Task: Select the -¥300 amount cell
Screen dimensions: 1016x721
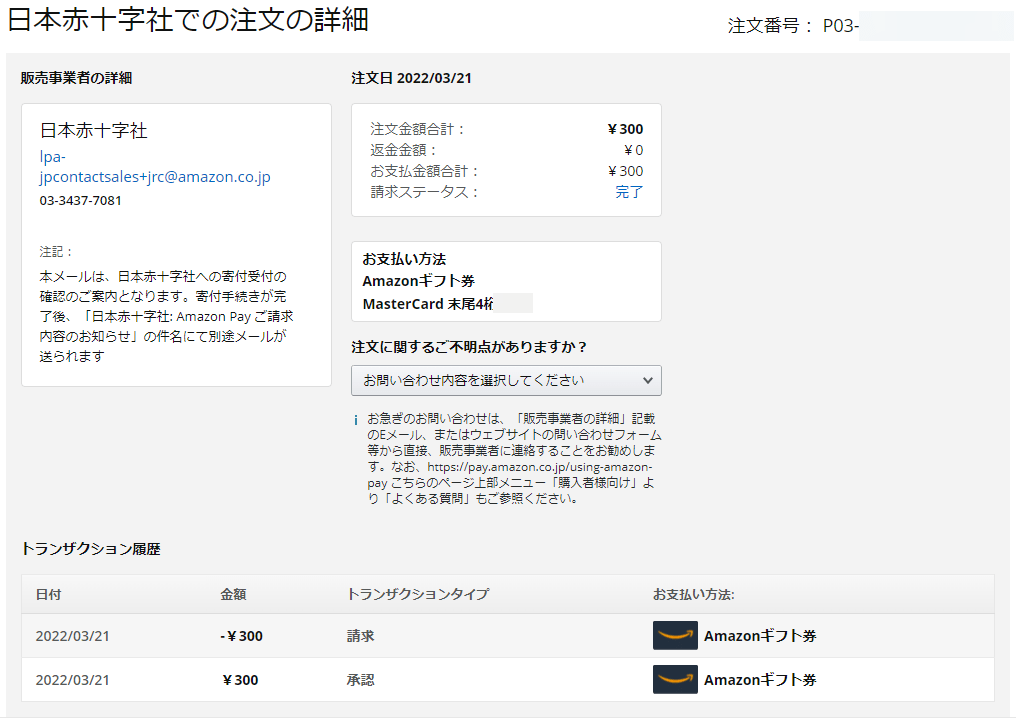Action: (241, 636)
